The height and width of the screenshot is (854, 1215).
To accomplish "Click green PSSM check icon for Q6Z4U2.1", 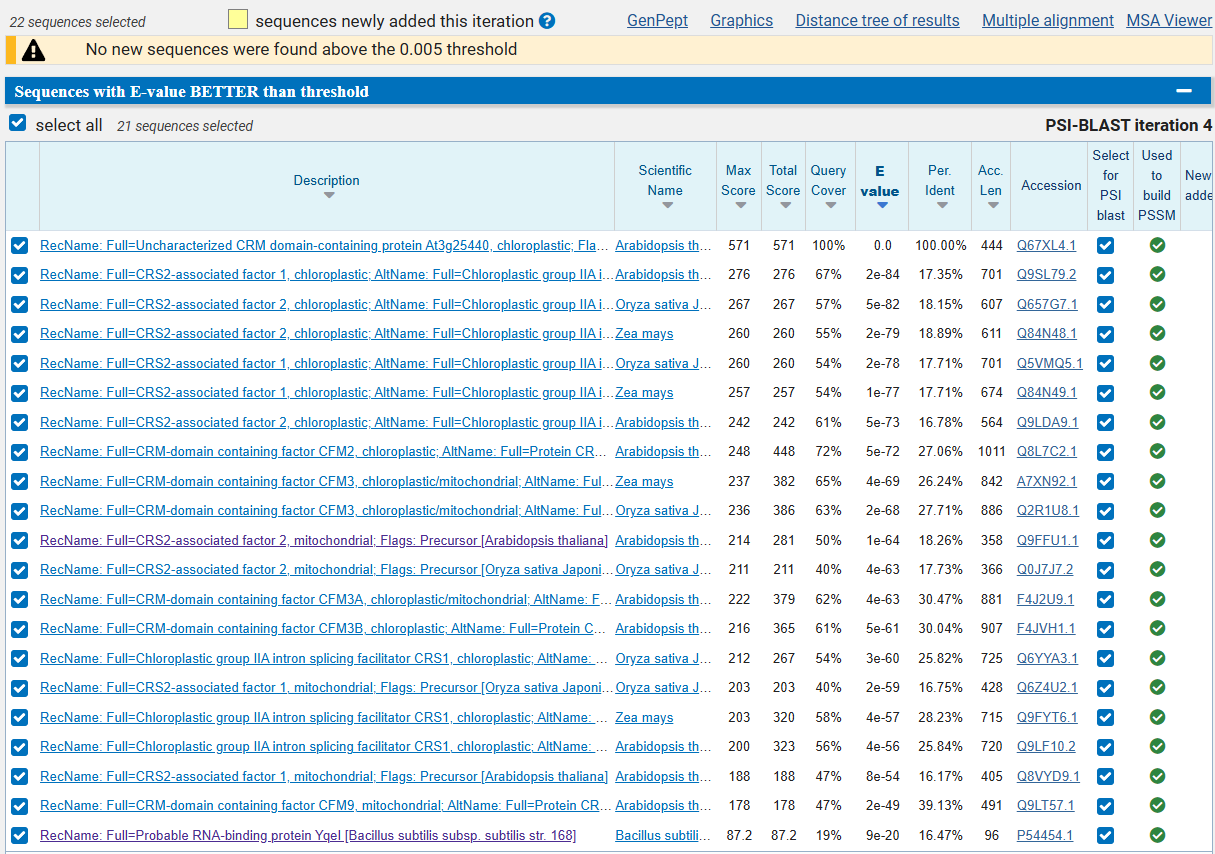I will click(x=1157, y=687).
